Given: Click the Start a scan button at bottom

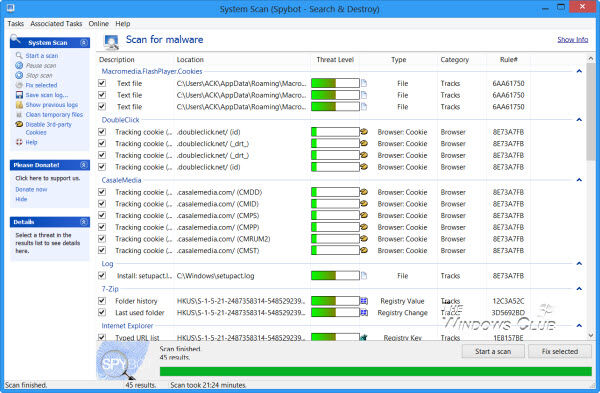Looking at the screenshot, I should pyautogui.click(x=493, y=351).
